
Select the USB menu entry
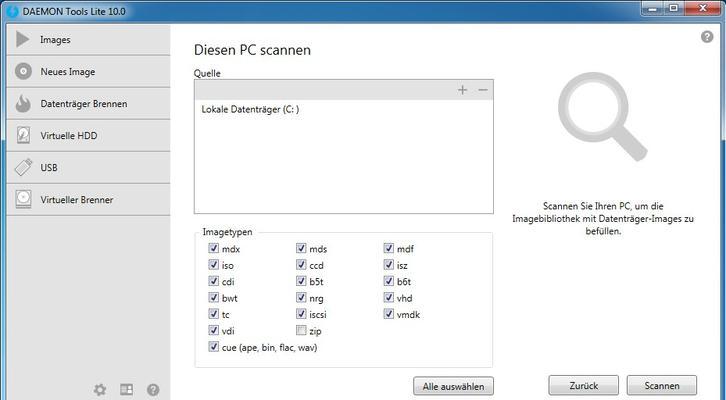pos(88,168)
